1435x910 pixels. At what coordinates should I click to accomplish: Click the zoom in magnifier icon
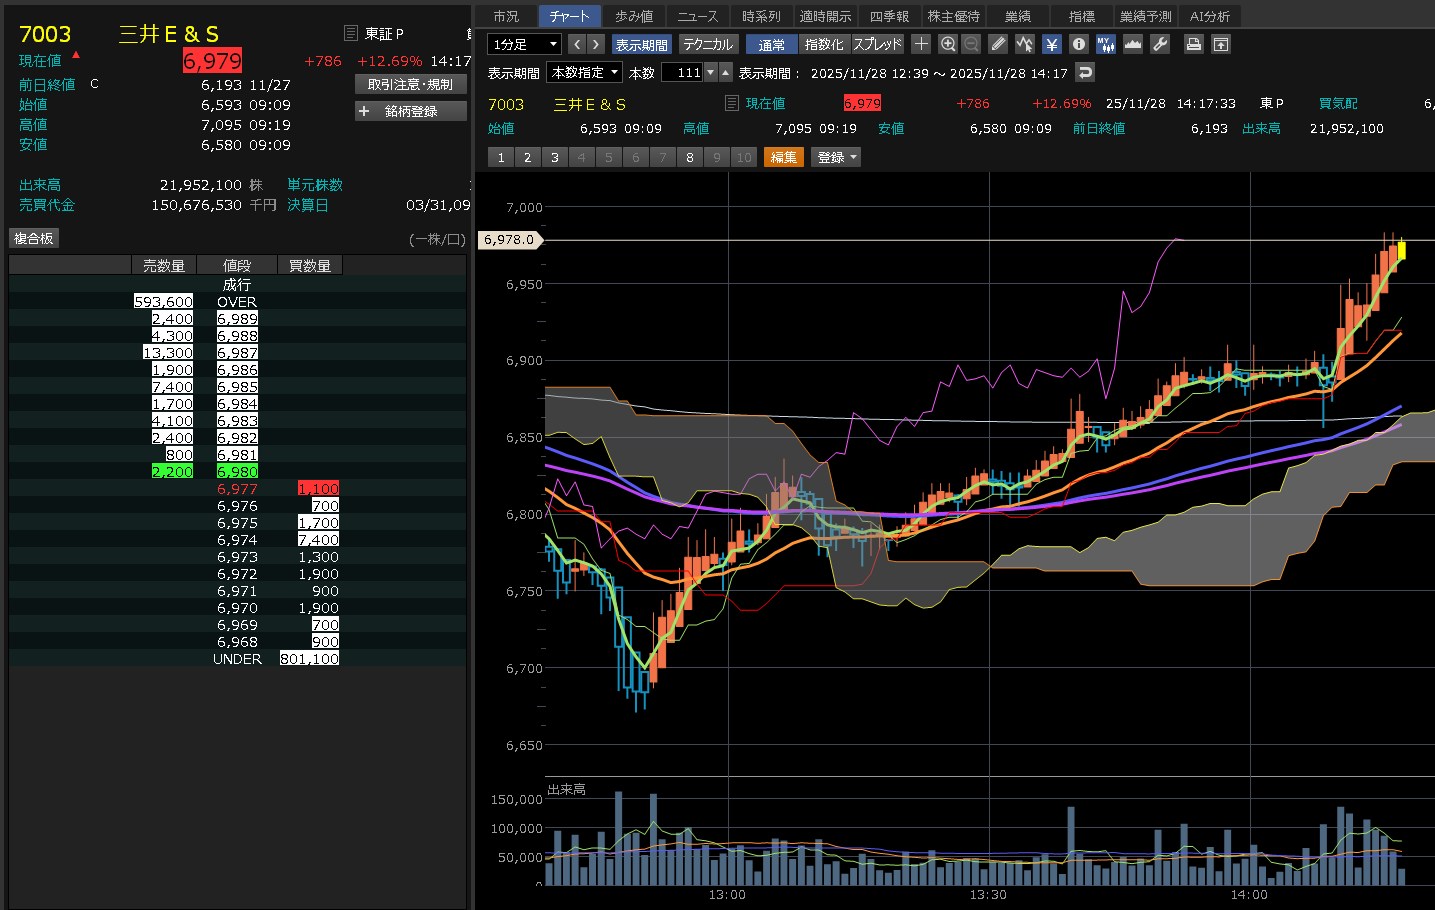(948, 44)
